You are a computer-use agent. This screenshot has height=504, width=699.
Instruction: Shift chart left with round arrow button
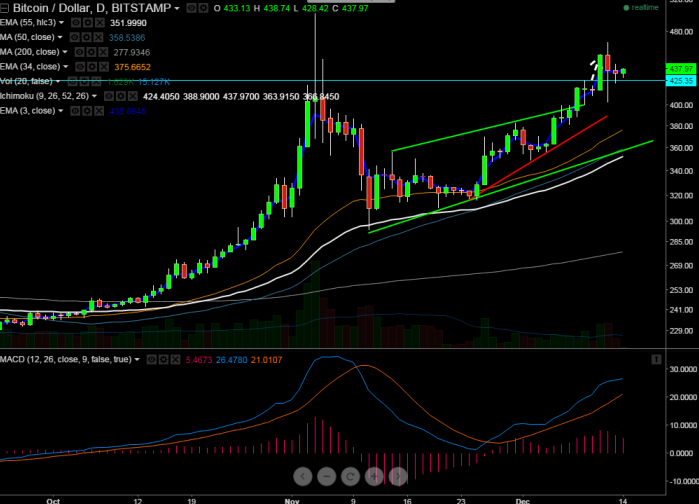[x=303, y=476]
